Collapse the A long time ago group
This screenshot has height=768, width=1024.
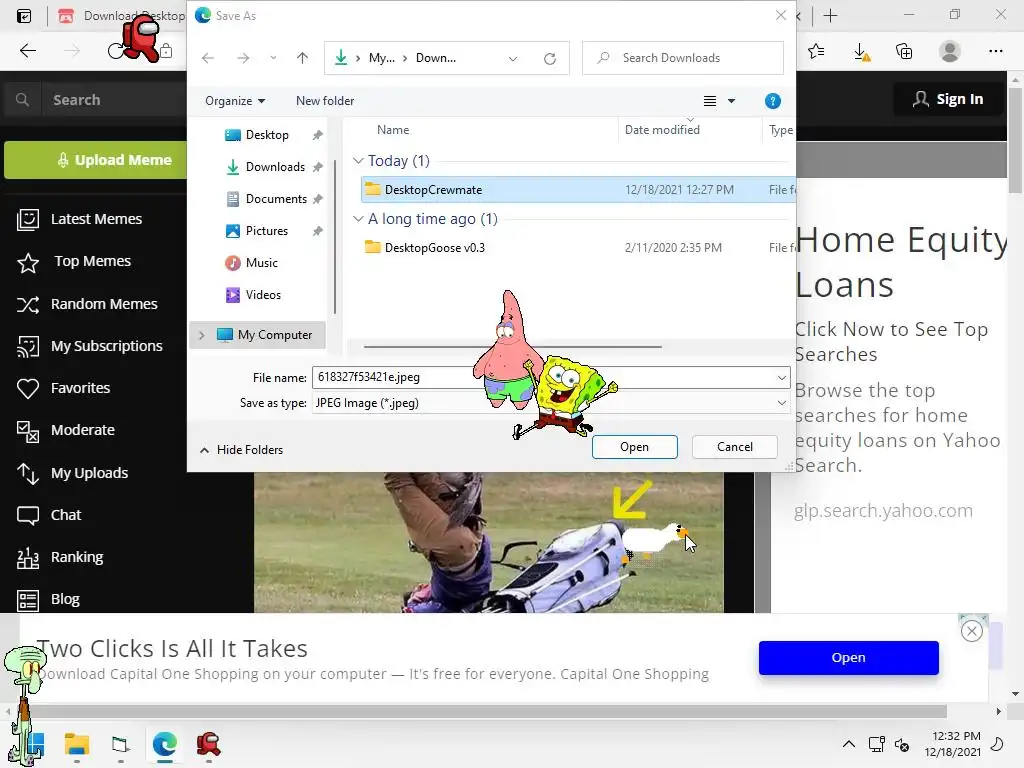[358, 219]
